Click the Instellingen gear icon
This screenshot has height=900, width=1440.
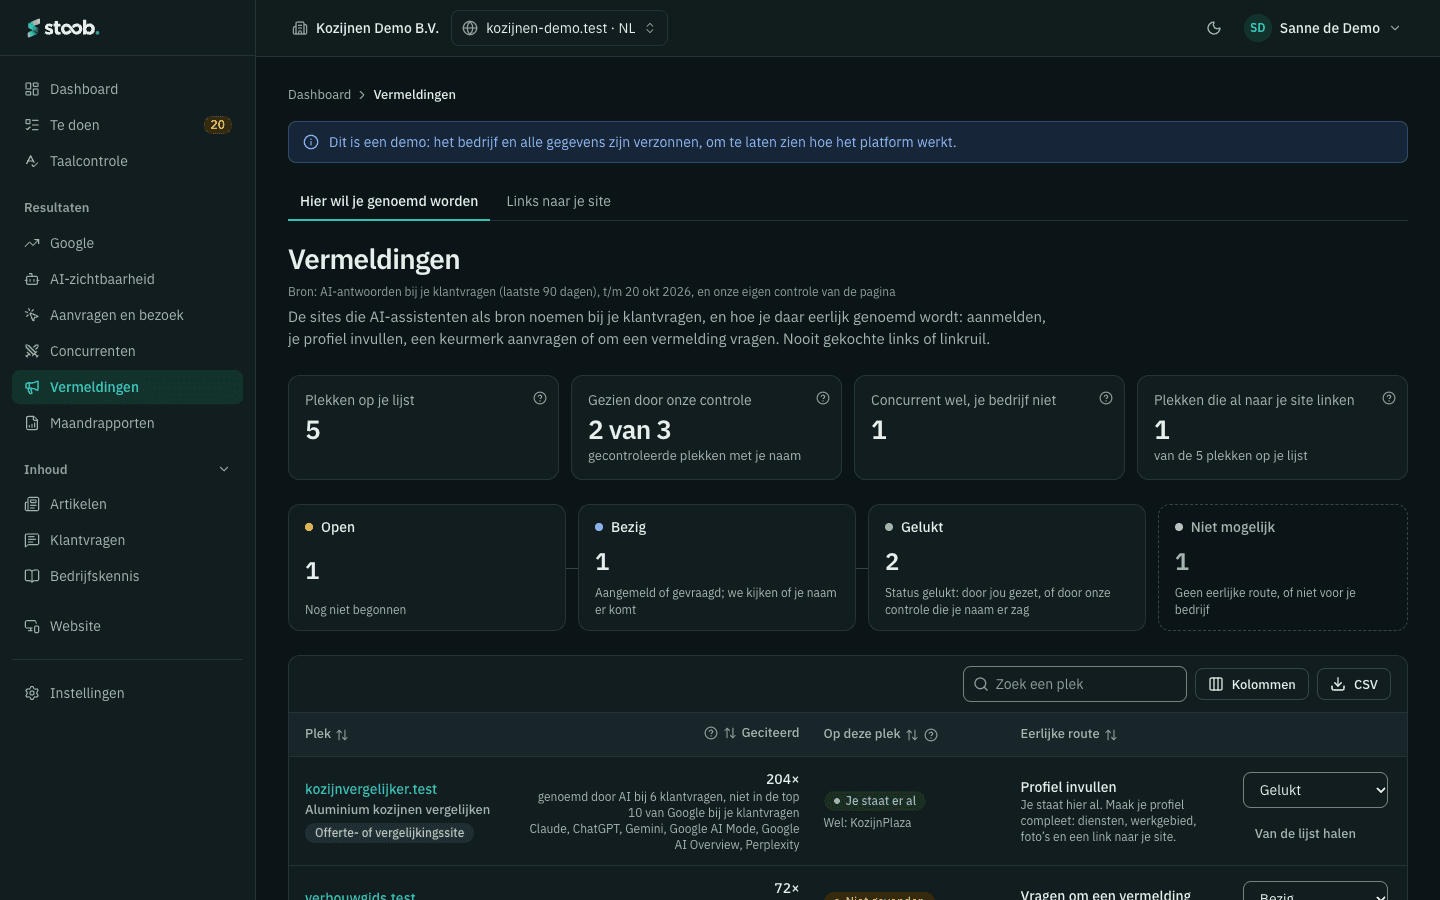[x=32, y=693]
